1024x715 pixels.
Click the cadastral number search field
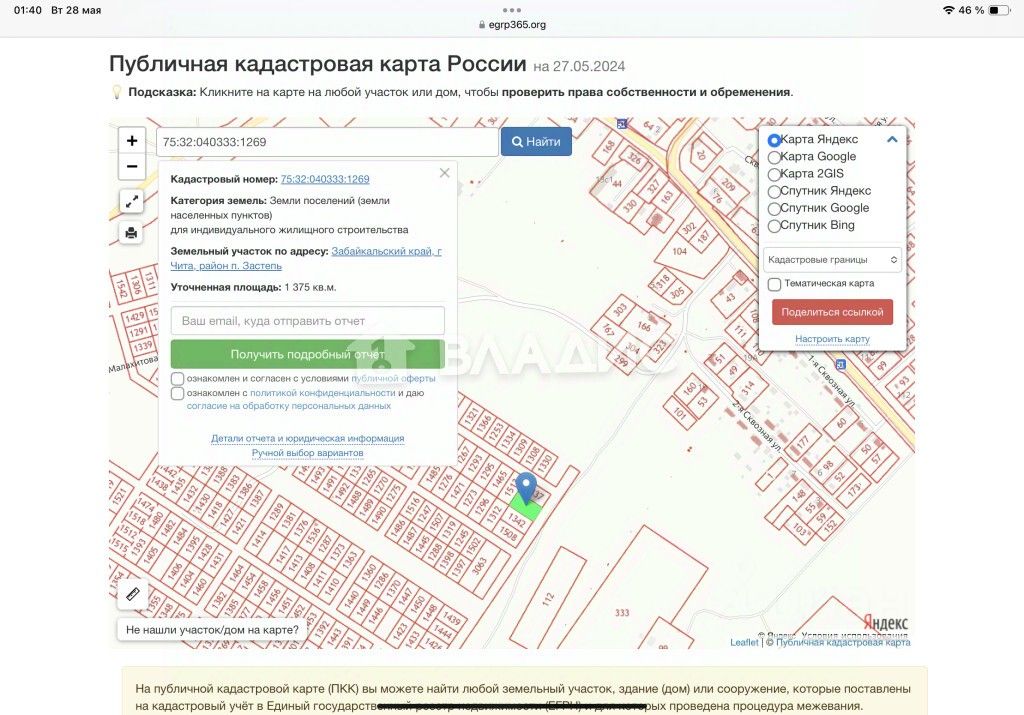pyautogui.click(x=327, y=142)
